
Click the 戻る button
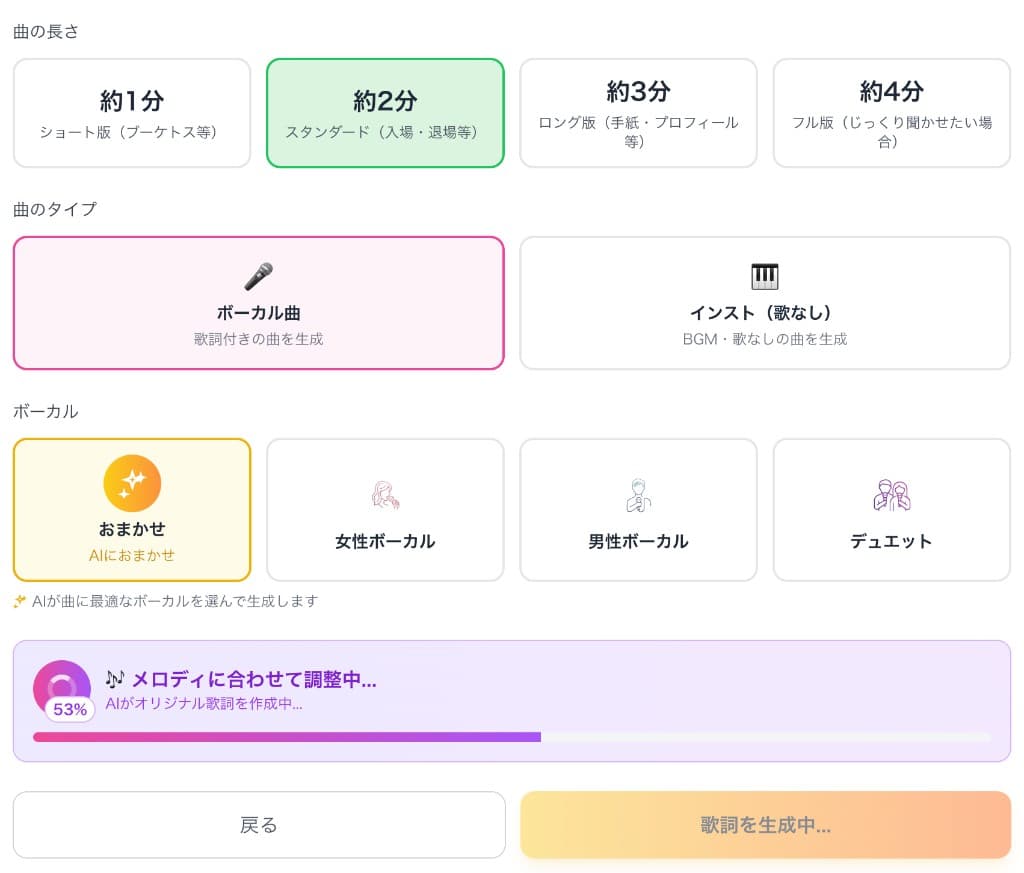click(258, 824)
